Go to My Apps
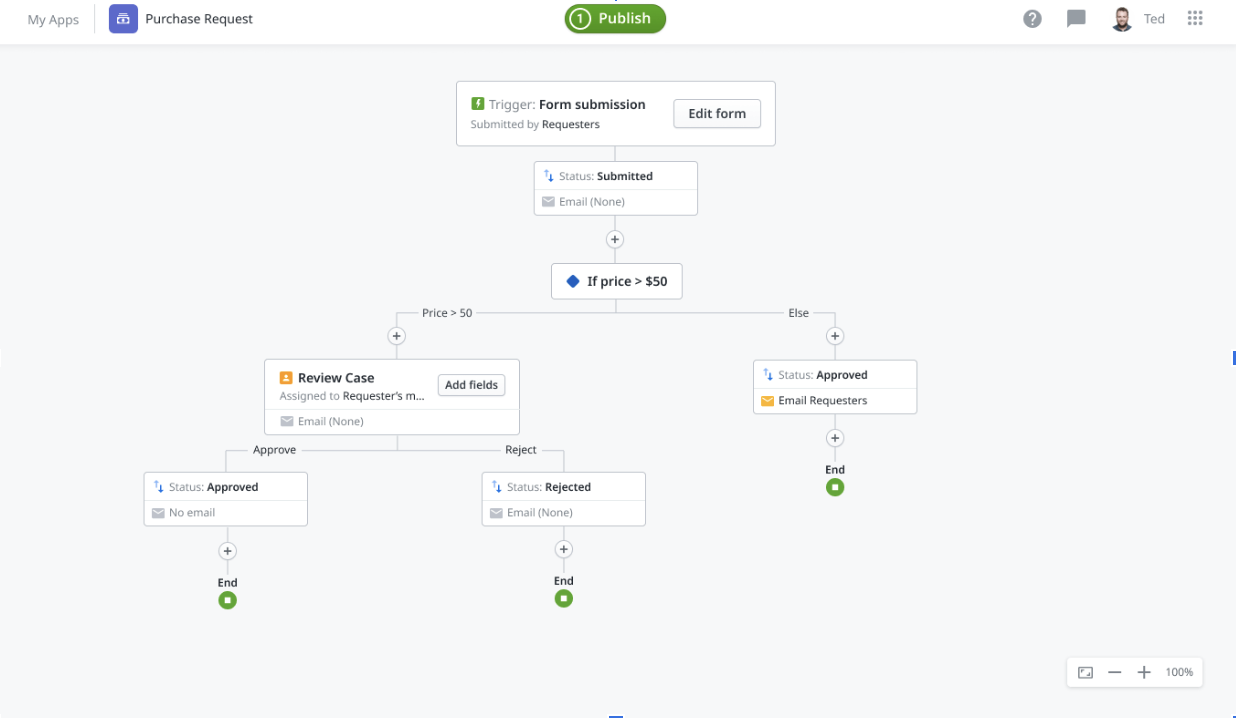The width and height of the screenshot is (1236, 718). [53, 20]
